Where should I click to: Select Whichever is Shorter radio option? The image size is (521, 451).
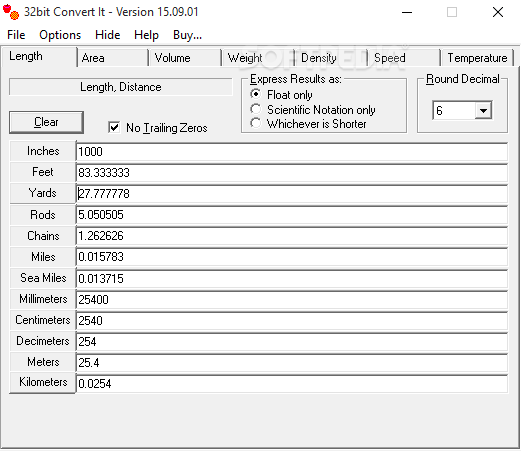coord(256,123)
